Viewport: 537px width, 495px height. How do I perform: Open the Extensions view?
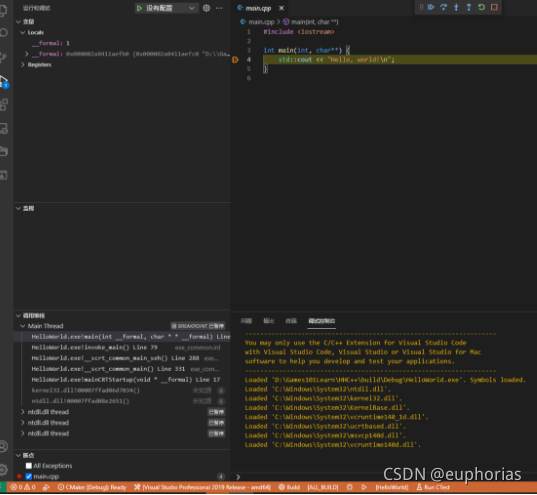4,104
